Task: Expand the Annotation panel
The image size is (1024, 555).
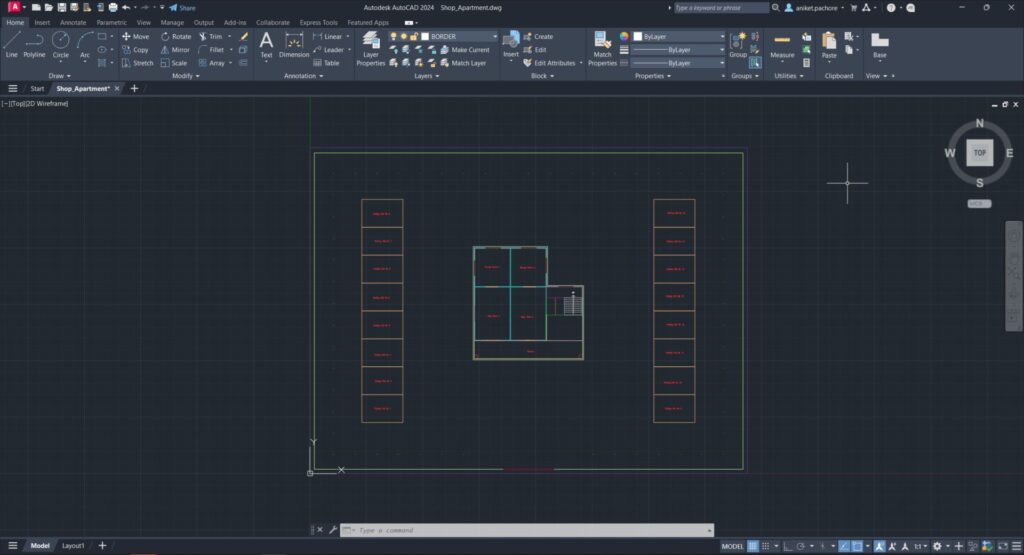Action: [303, 76]
